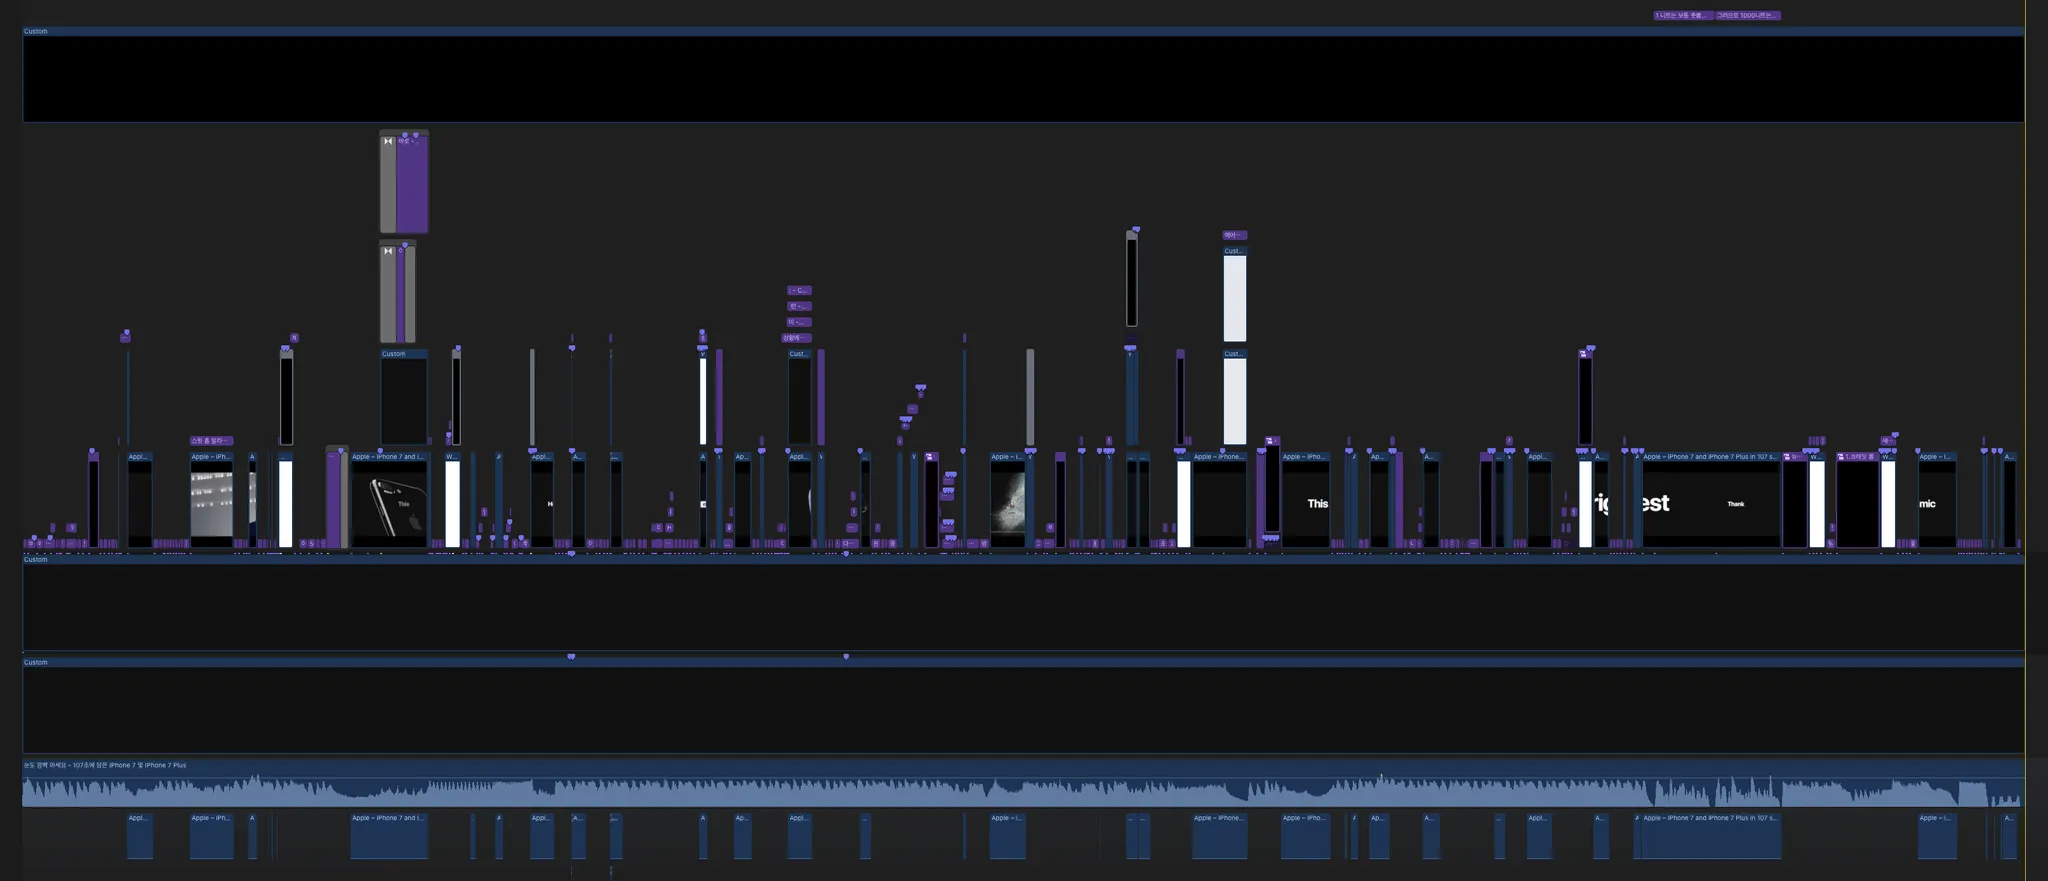The width and height of the screenshot is (2048, 881).
Task: Click the first marker on the third Custom clip
Action: point(571,657)
